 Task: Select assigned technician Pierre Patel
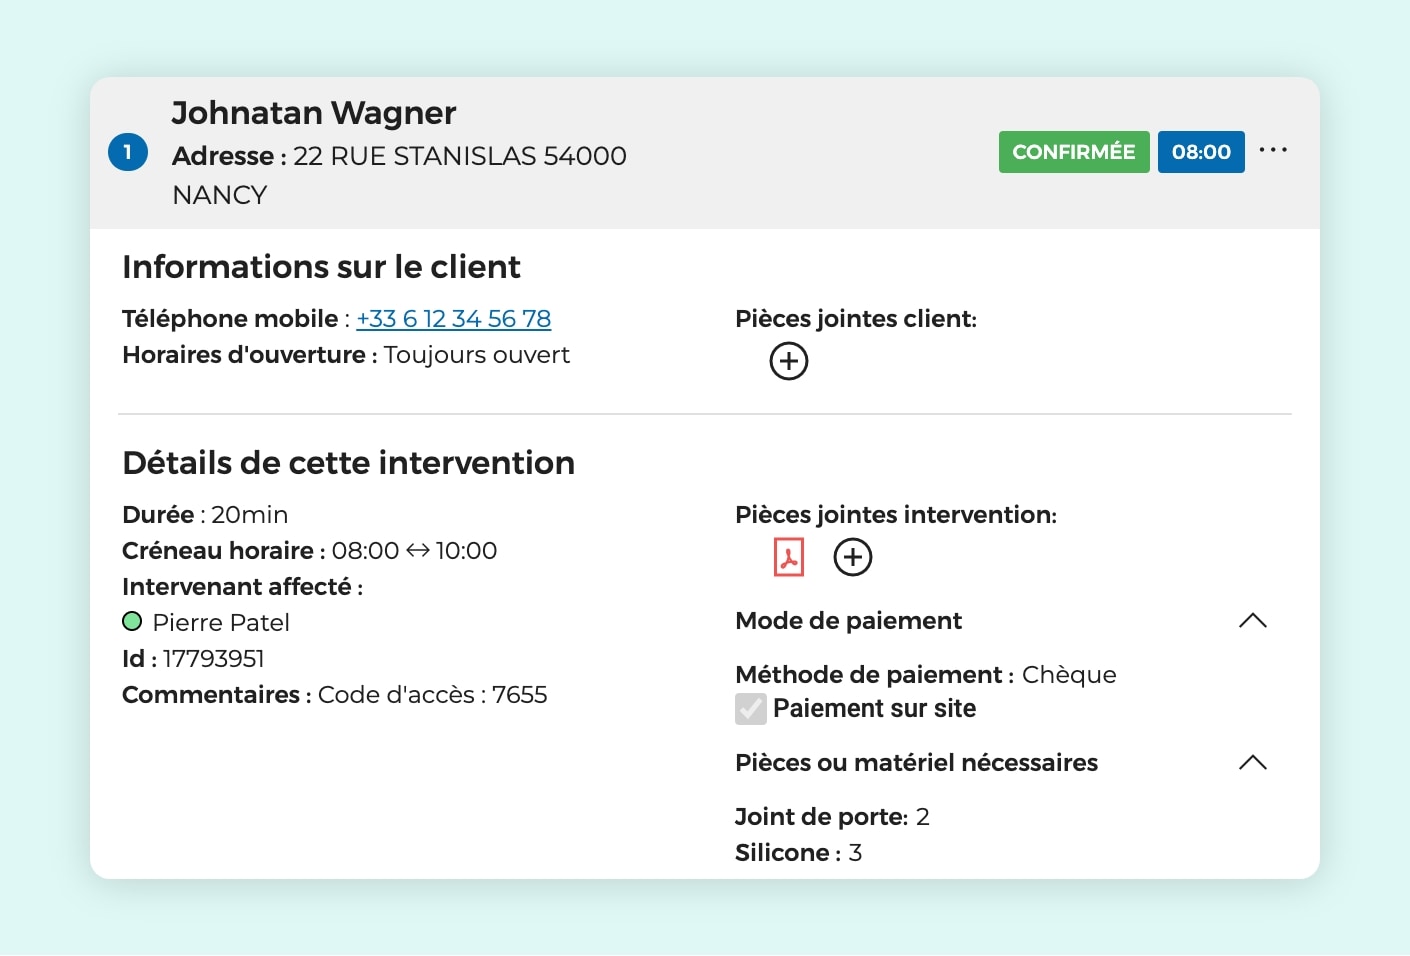tap(220, 623)
